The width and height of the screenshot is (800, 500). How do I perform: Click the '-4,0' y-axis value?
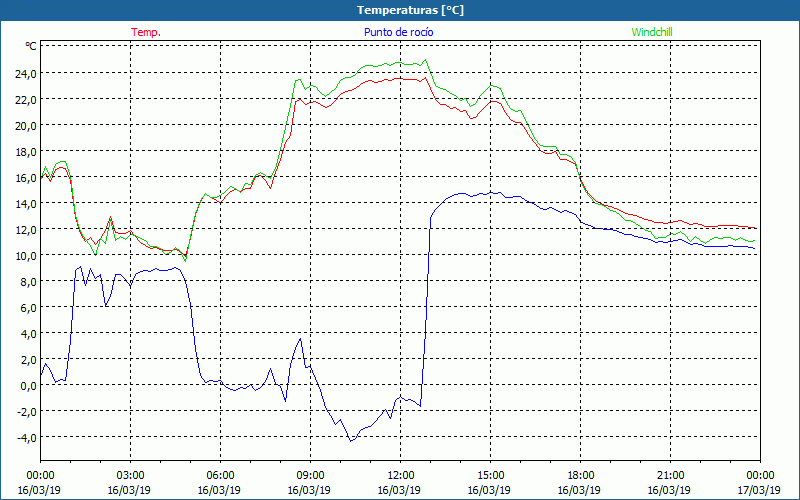(x=27, y=438)
